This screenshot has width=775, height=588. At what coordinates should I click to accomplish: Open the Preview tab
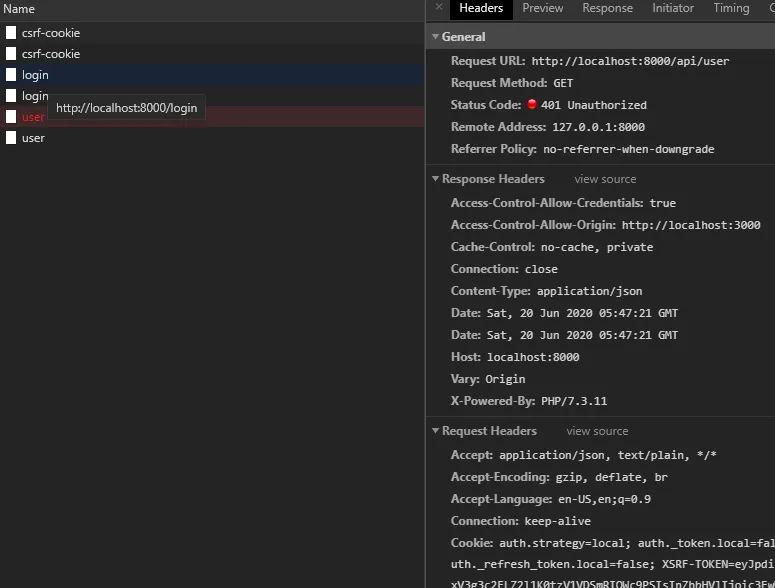pyautogui.click(x=543, y=8)
